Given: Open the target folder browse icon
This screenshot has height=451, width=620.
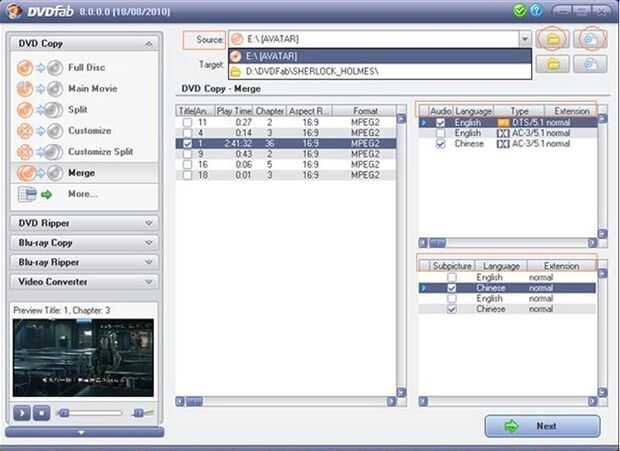Looking at the screenshot, I should [553, 64].
